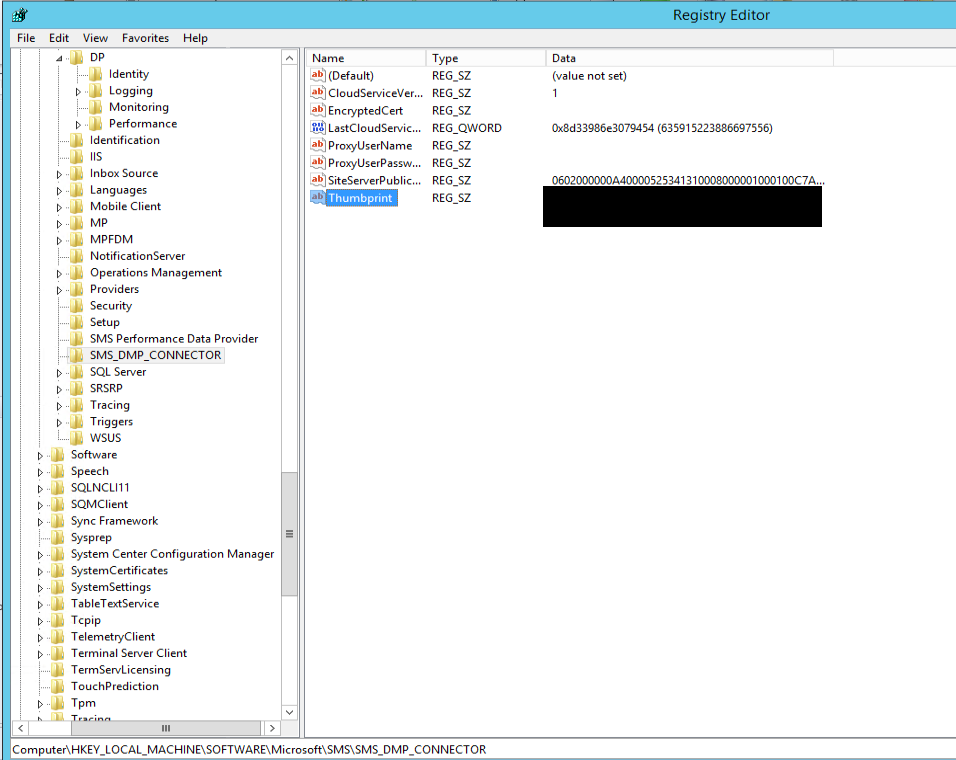Expand the Mobile Client key
Image resolution: width=956 pixels, height=760 pixels.
(59, 207)
